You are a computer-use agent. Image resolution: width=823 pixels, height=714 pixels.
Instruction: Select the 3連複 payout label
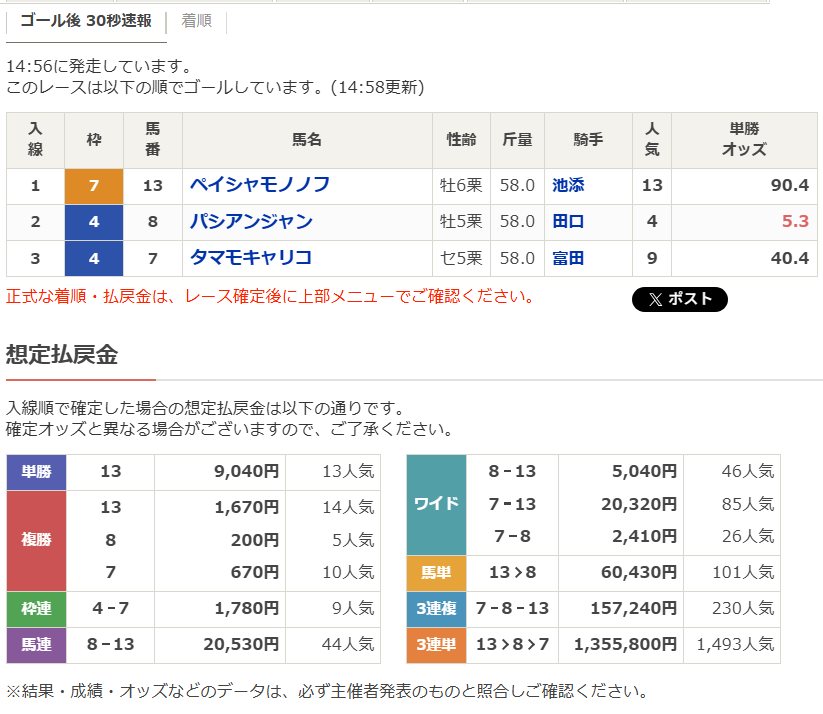click(x=436, y=609)
